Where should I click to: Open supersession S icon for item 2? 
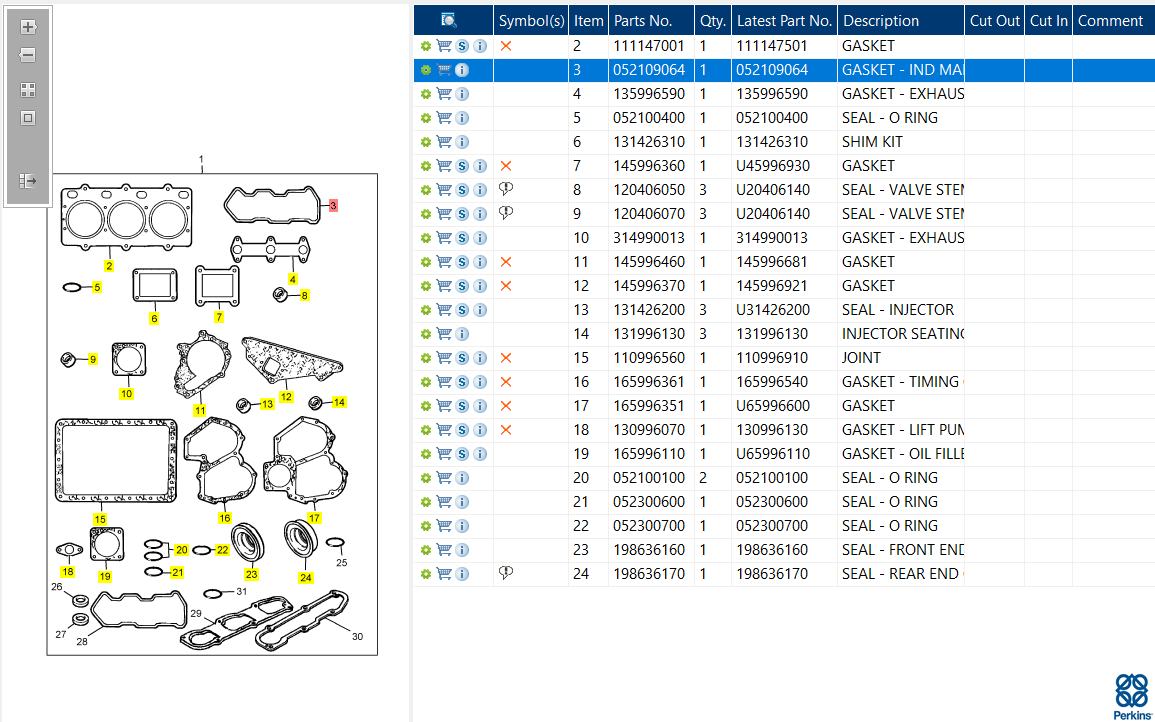[462, 46]
